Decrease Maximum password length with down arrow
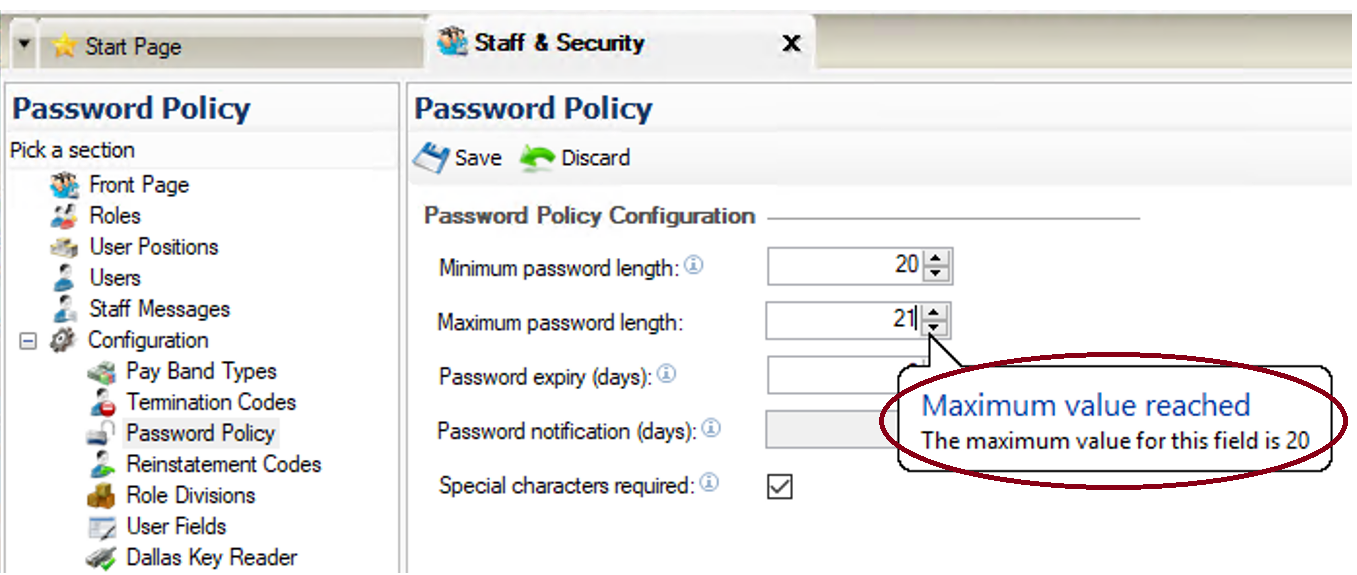 pos(935,328)
